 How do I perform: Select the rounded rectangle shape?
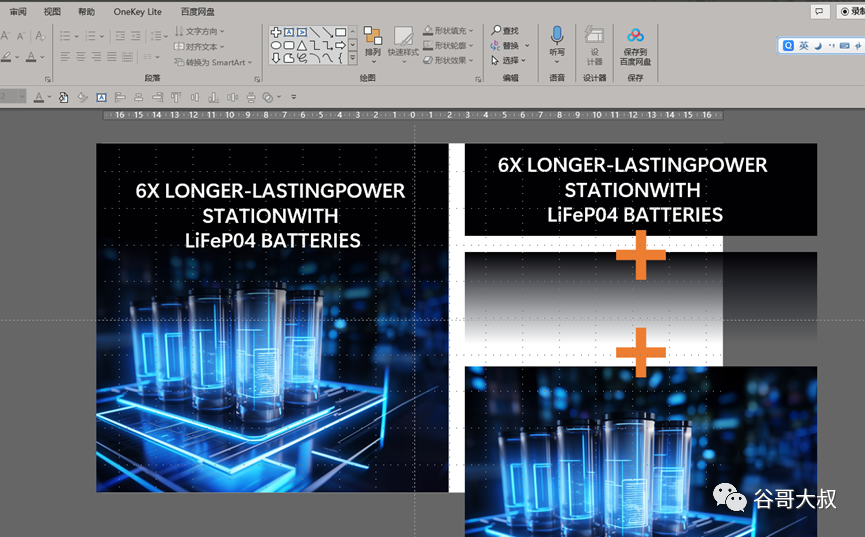click(x=289, y=45)
